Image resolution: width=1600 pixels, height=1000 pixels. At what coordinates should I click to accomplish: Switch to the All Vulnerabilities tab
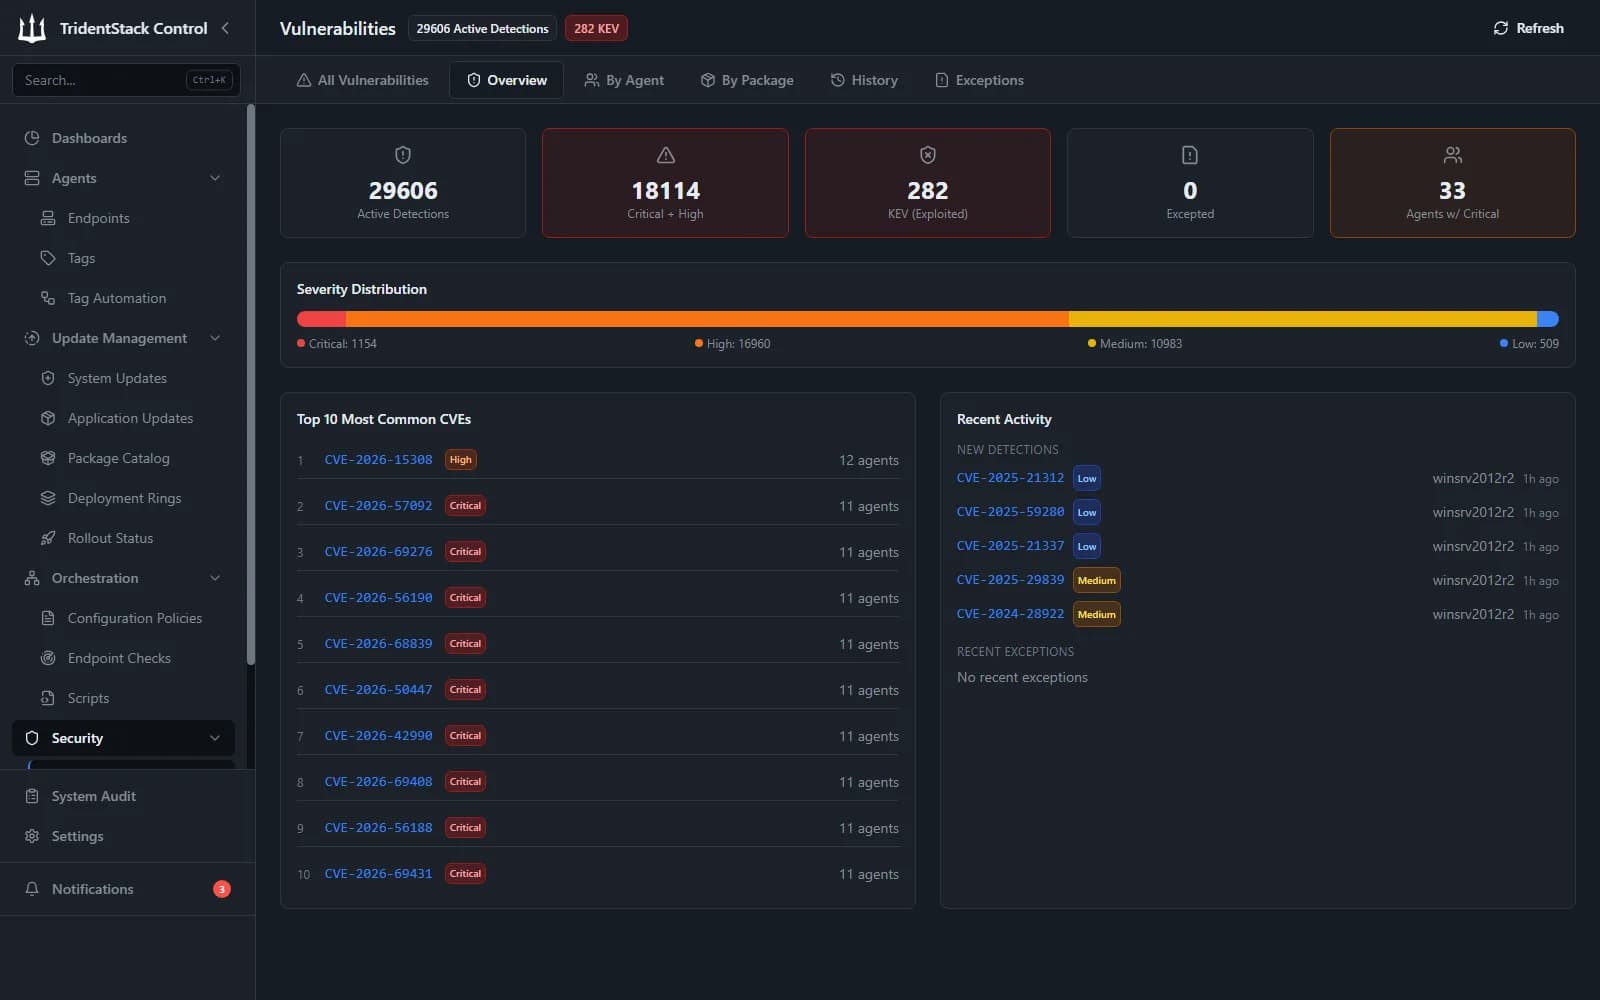362,80
